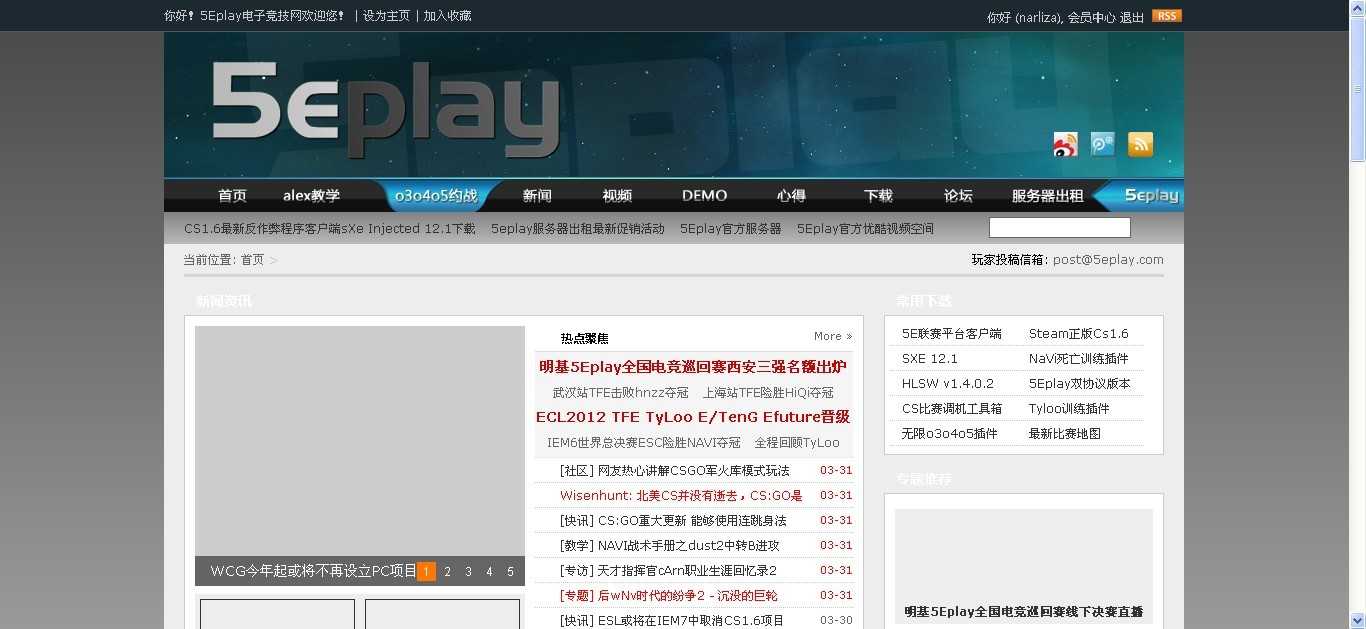Open 天才指挥官cArn职业生涯回忆录2 article
The width and height of the screenshot is (1366, 629).
(687, 571)
